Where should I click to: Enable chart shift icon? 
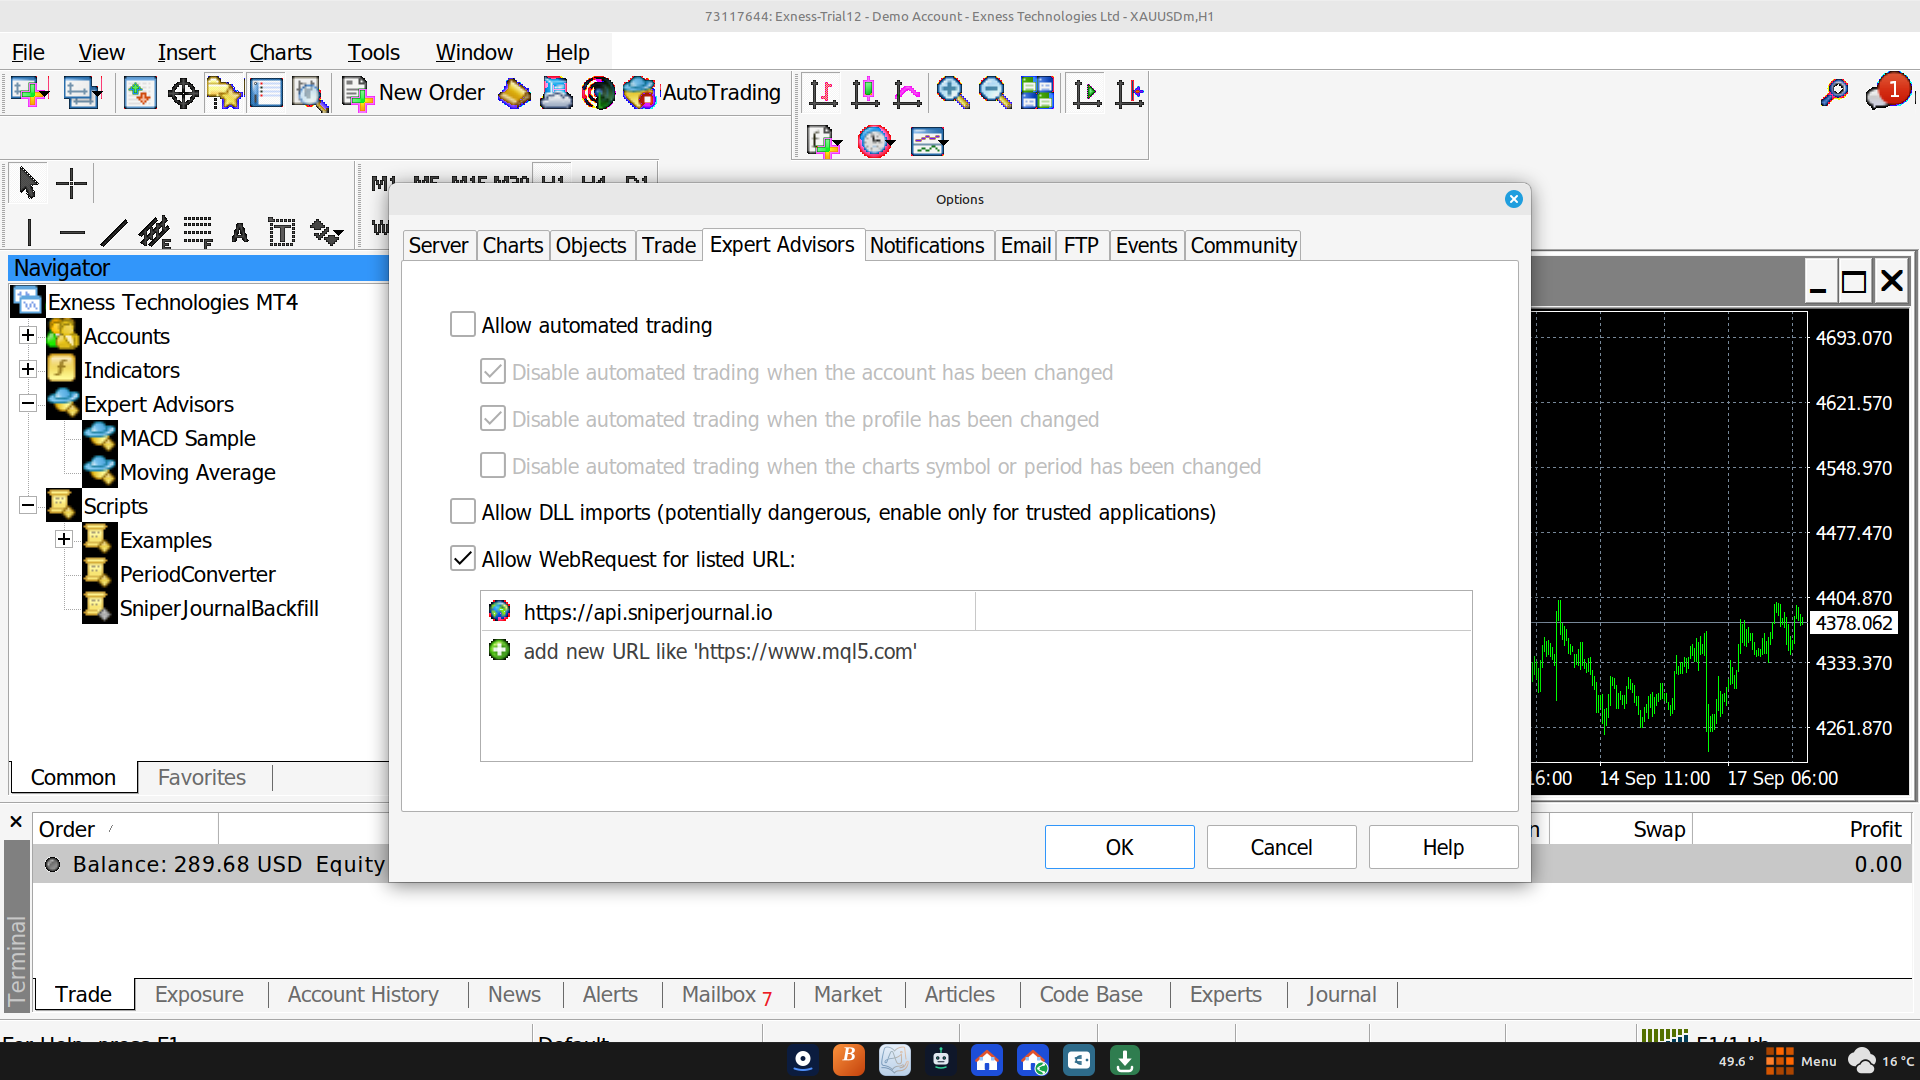[1129, 93]
